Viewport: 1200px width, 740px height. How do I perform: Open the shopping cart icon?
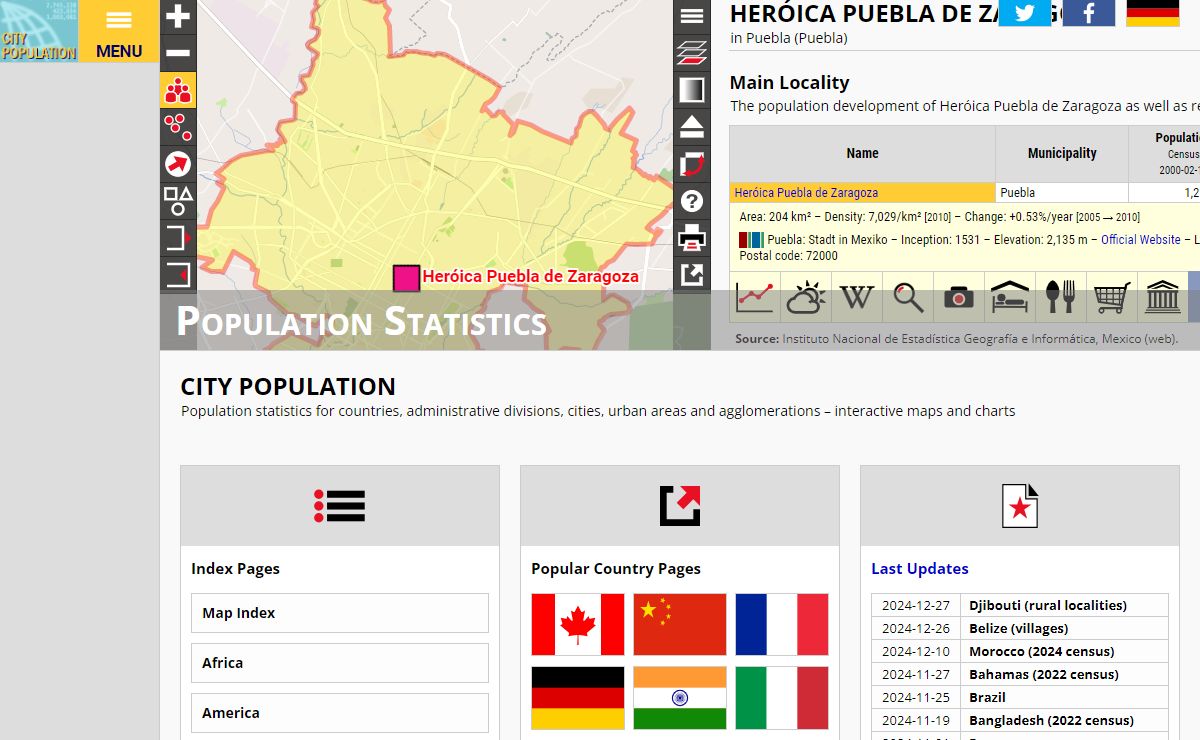point(1112,297)
